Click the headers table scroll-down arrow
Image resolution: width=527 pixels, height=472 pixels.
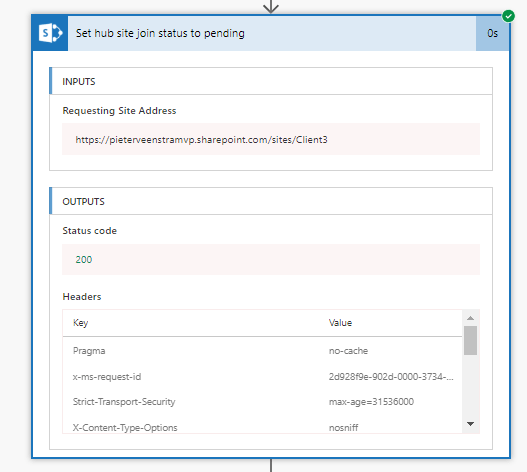pos(471,424)
